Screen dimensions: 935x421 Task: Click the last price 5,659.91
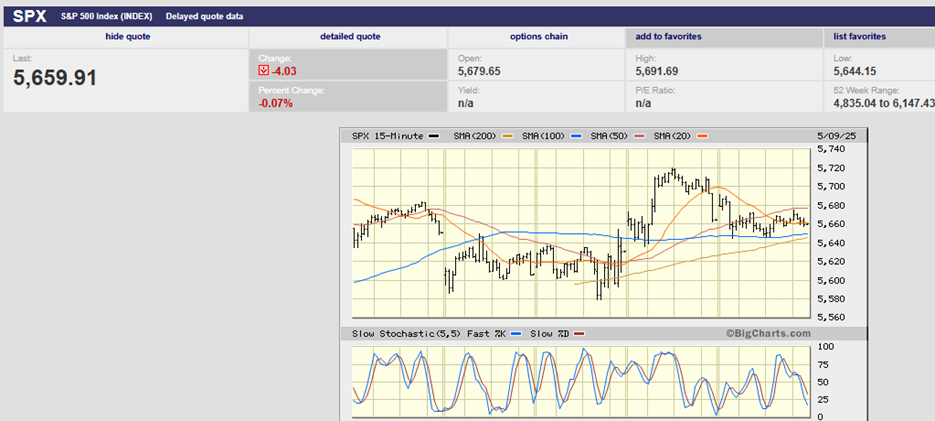55,78
